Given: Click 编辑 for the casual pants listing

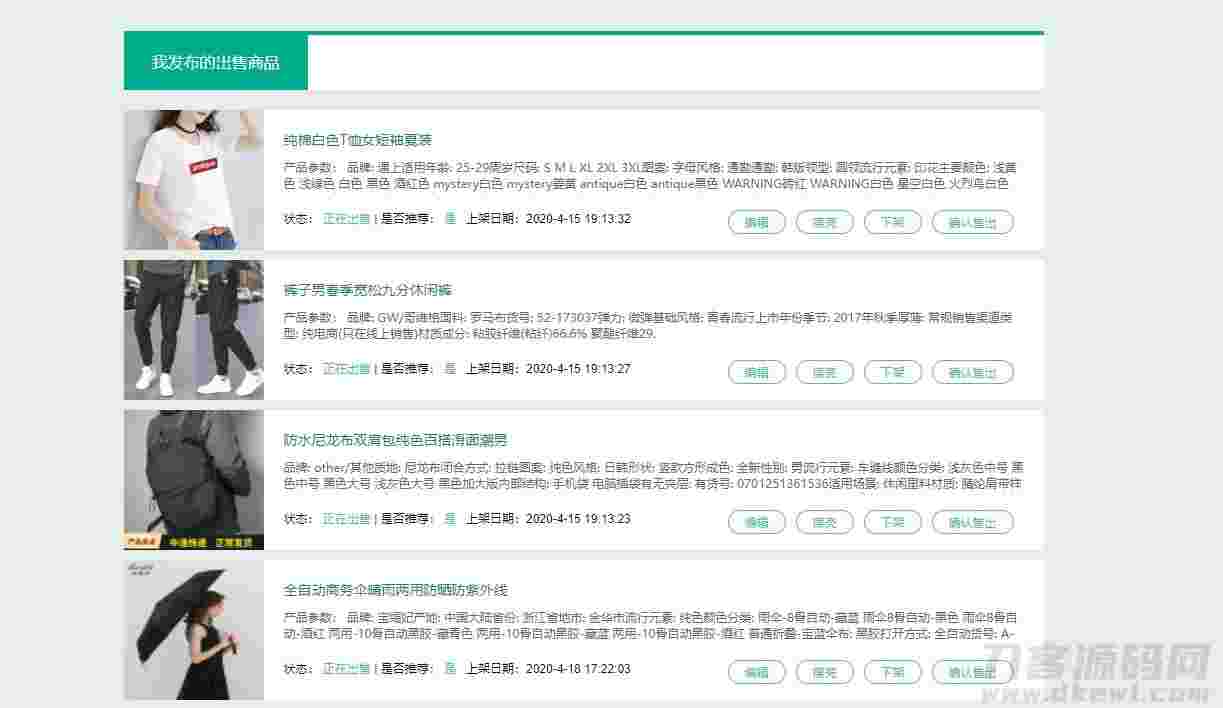Looking at the screenshot, I should tap(757, 372).
